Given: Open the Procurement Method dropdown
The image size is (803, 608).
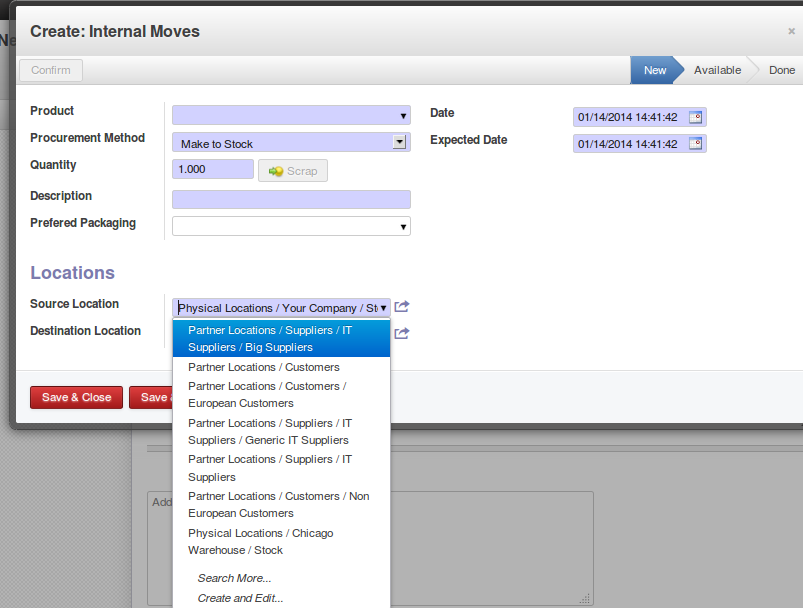Looking at the screenshot, I should tap(400, 143).
